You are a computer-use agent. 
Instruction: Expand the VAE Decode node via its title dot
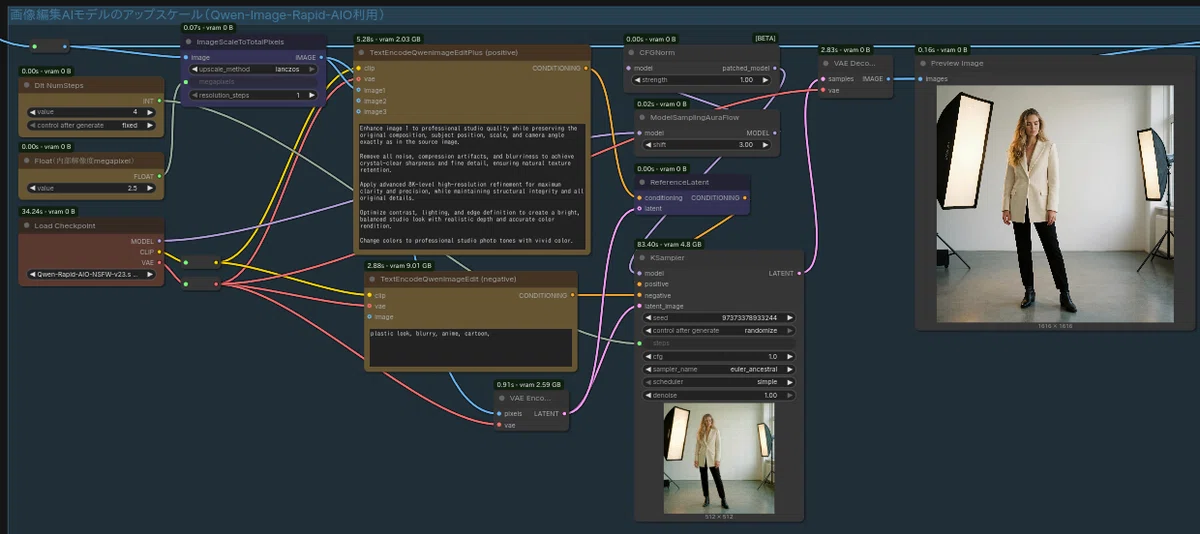click(x=826, y=62)
